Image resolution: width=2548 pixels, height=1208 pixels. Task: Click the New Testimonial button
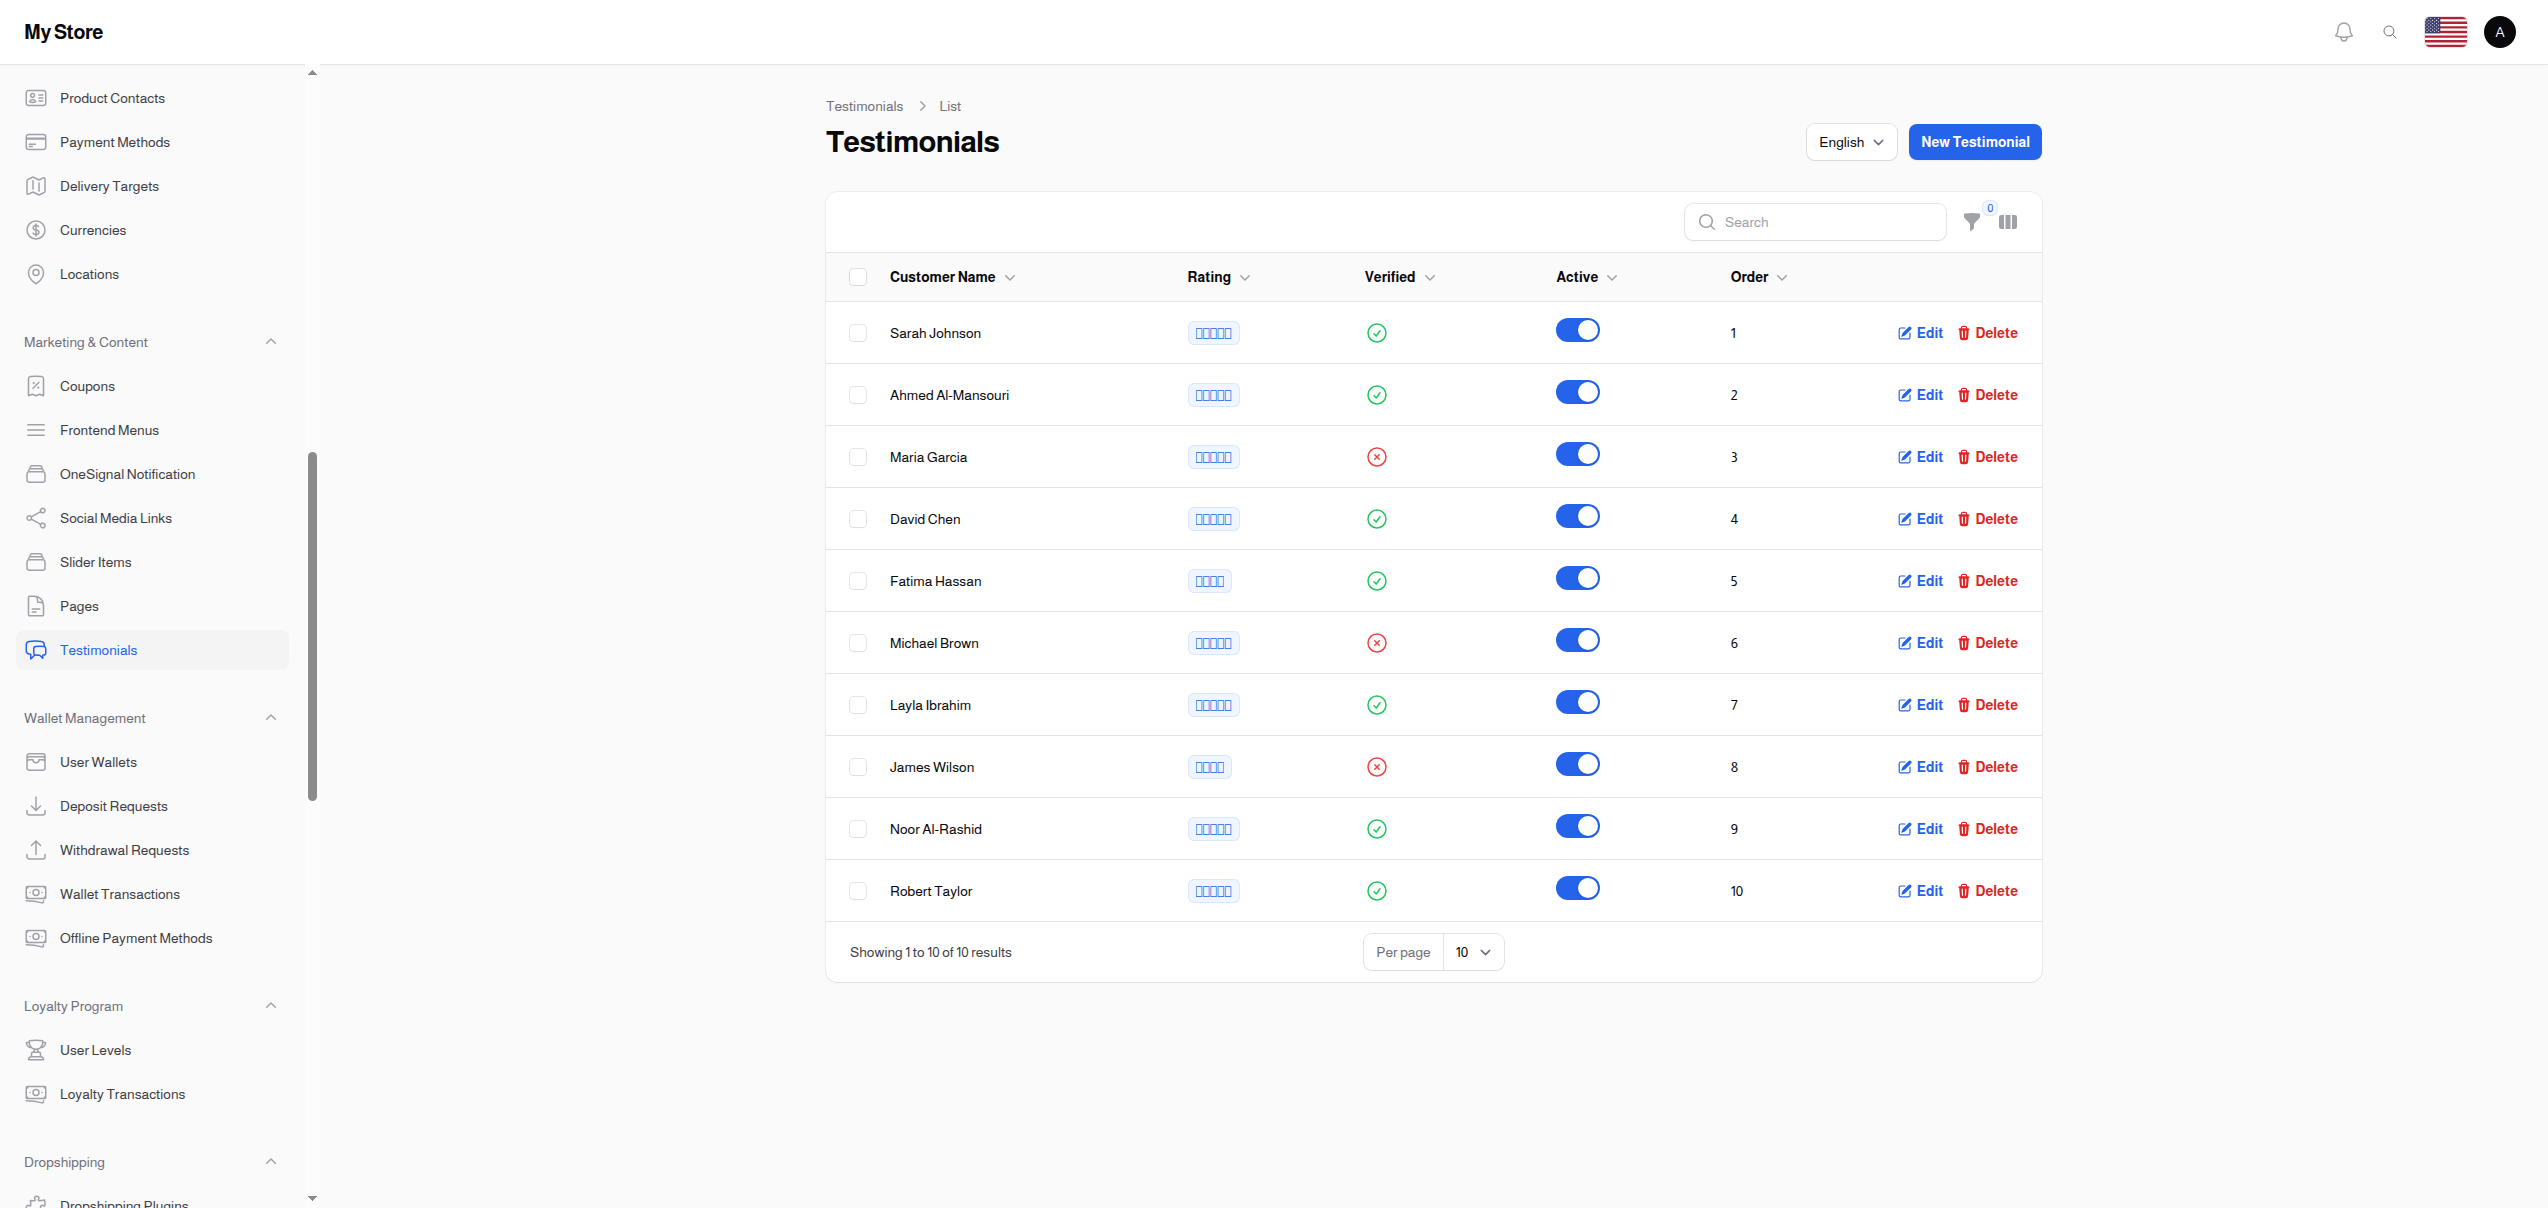pyautogui.click(x=1973, y=142)
